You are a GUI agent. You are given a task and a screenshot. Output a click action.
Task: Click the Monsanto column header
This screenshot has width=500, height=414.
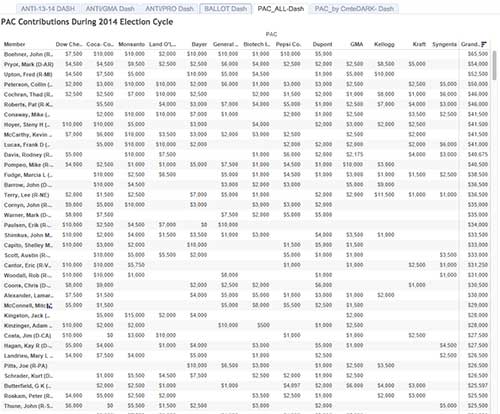pos(132,44)
